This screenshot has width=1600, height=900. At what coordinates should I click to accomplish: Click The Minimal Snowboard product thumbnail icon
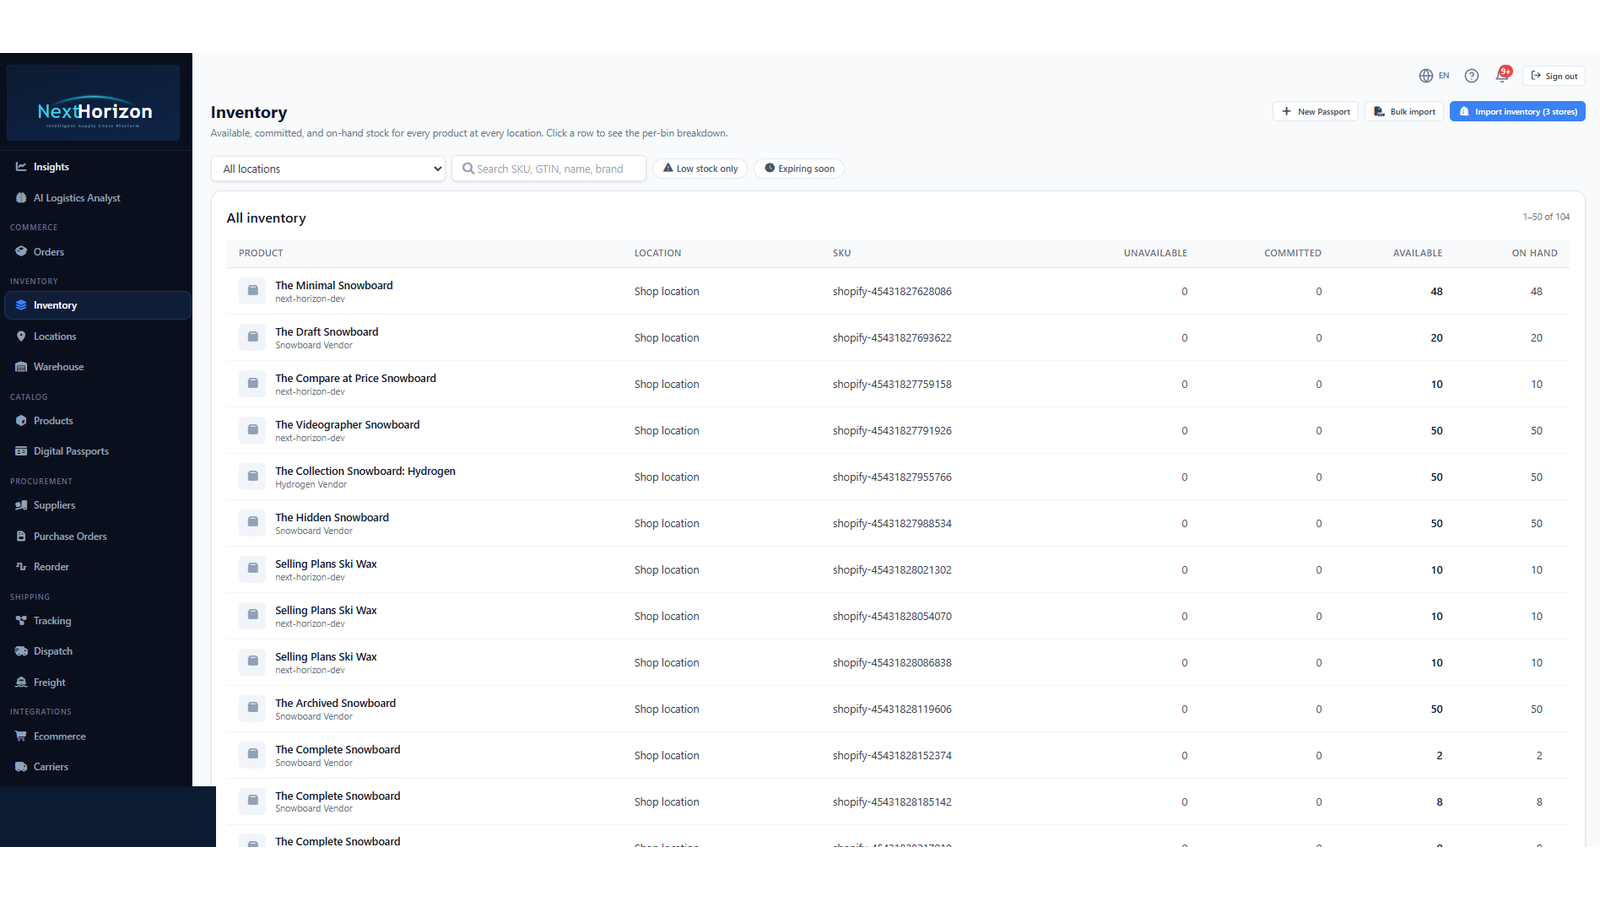click(253, 291)
